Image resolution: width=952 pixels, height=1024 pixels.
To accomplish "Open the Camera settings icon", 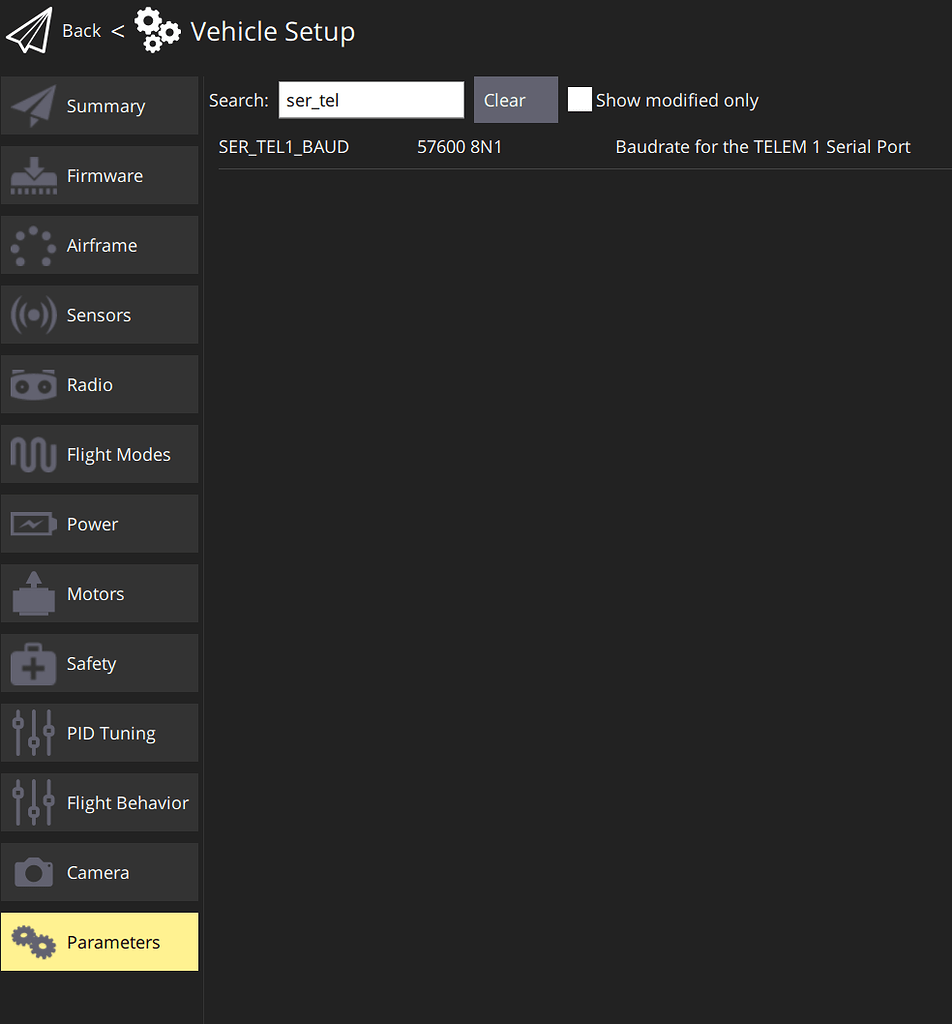I will click(33, 872).
